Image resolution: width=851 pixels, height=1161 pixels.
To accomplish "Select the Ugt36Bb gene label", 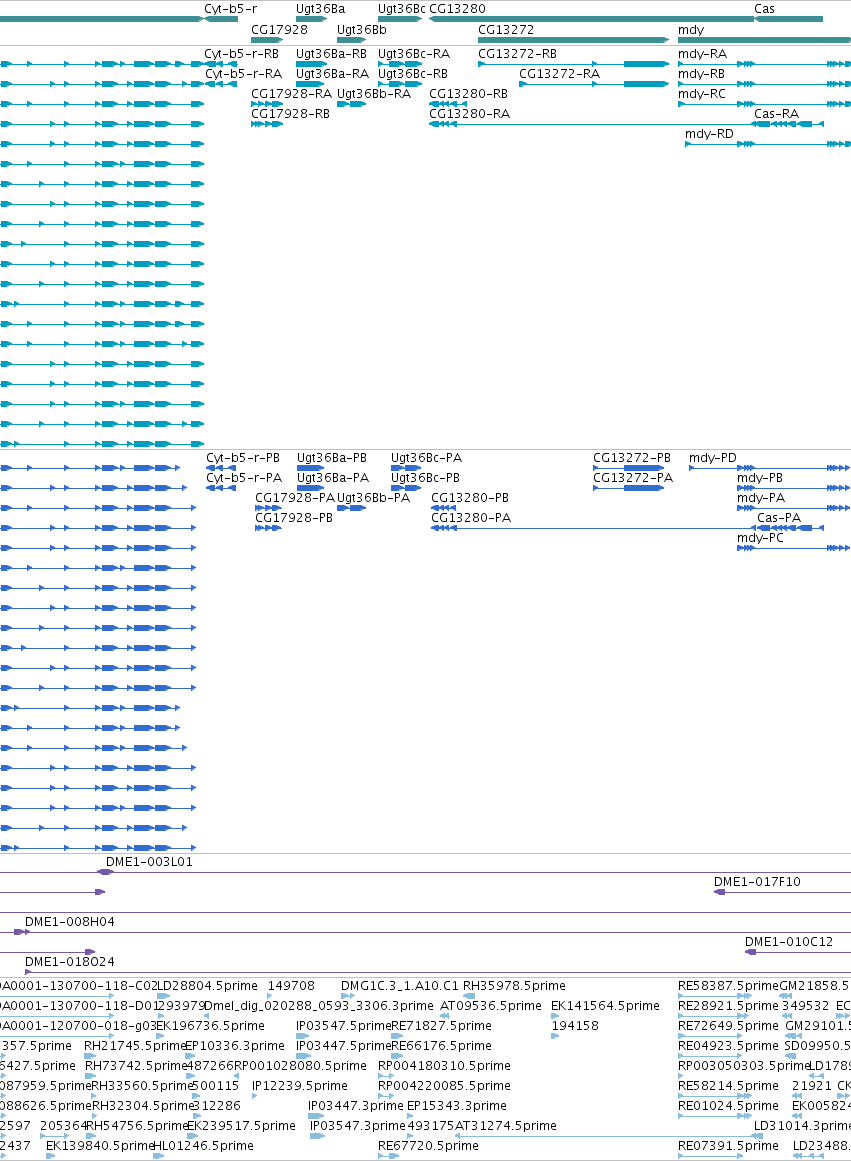I will 361,30.
